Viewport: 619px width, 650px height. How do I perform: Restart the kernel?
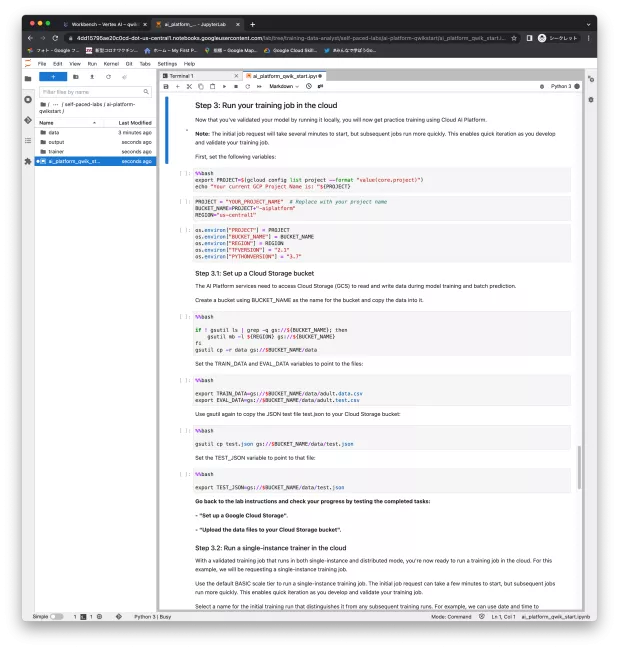pyautogui.click(x=248, y=86)
